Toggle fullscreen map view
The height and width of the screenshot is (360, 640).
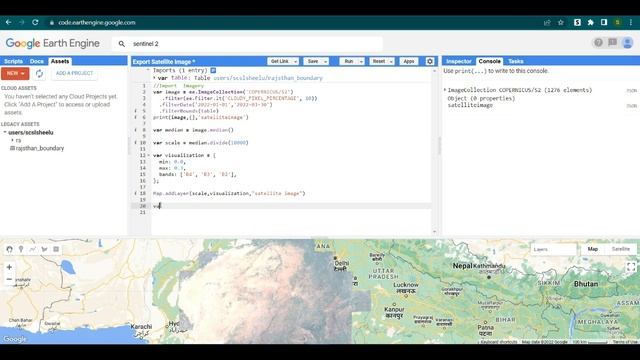631,267
